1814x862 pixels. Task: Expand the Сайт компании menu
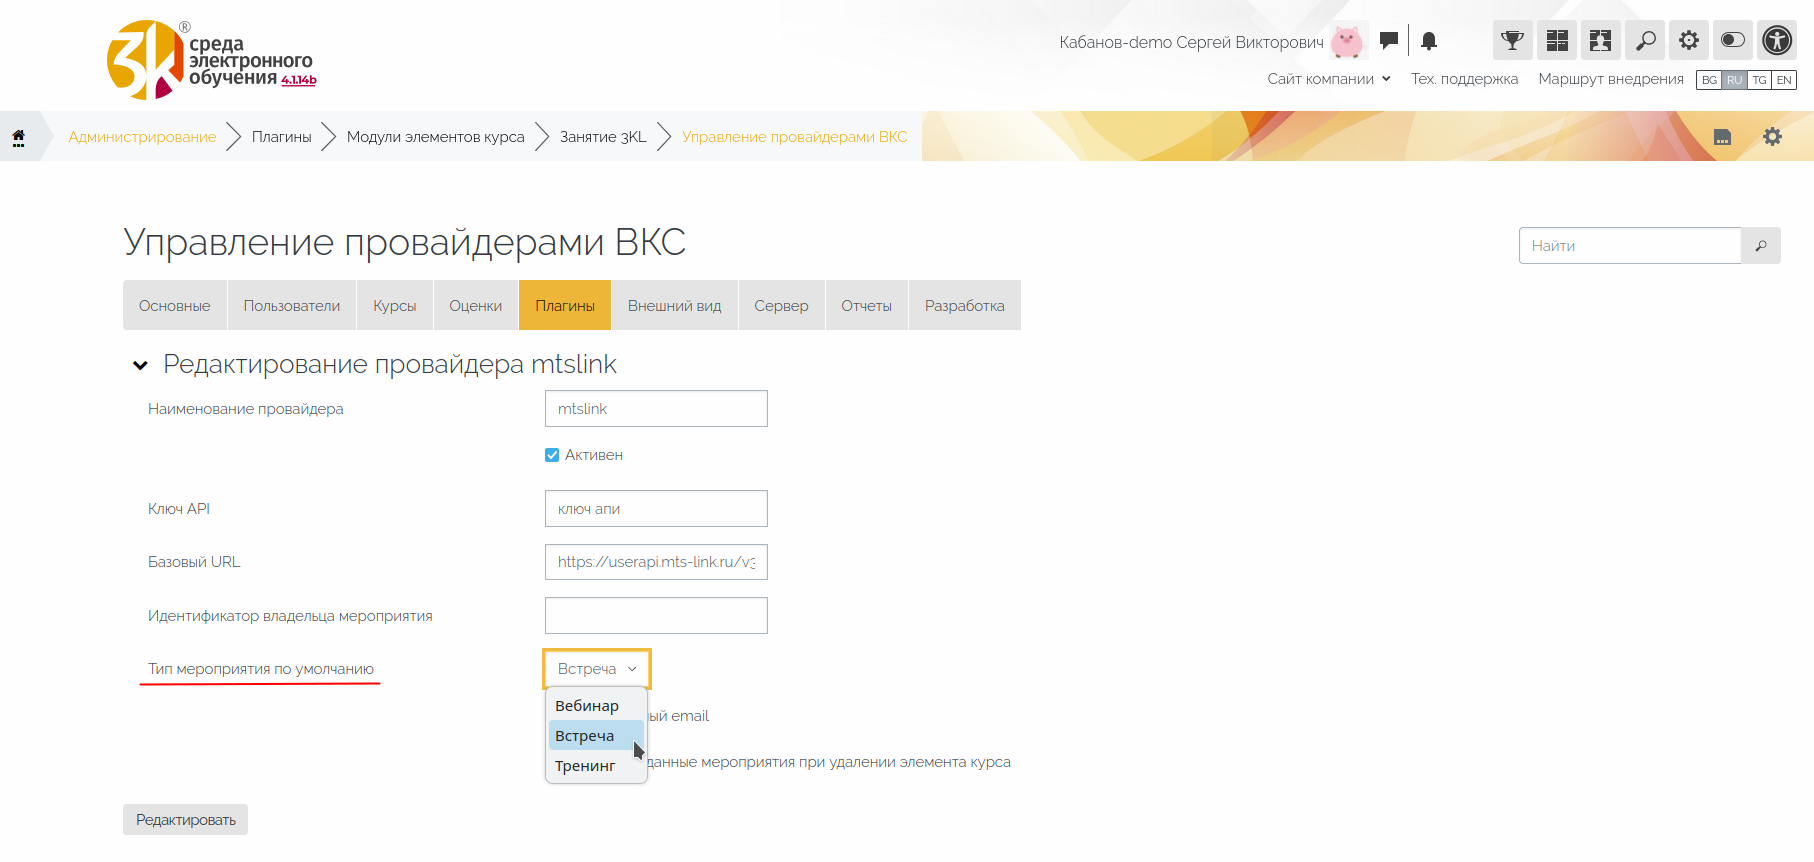[1328, 79]
